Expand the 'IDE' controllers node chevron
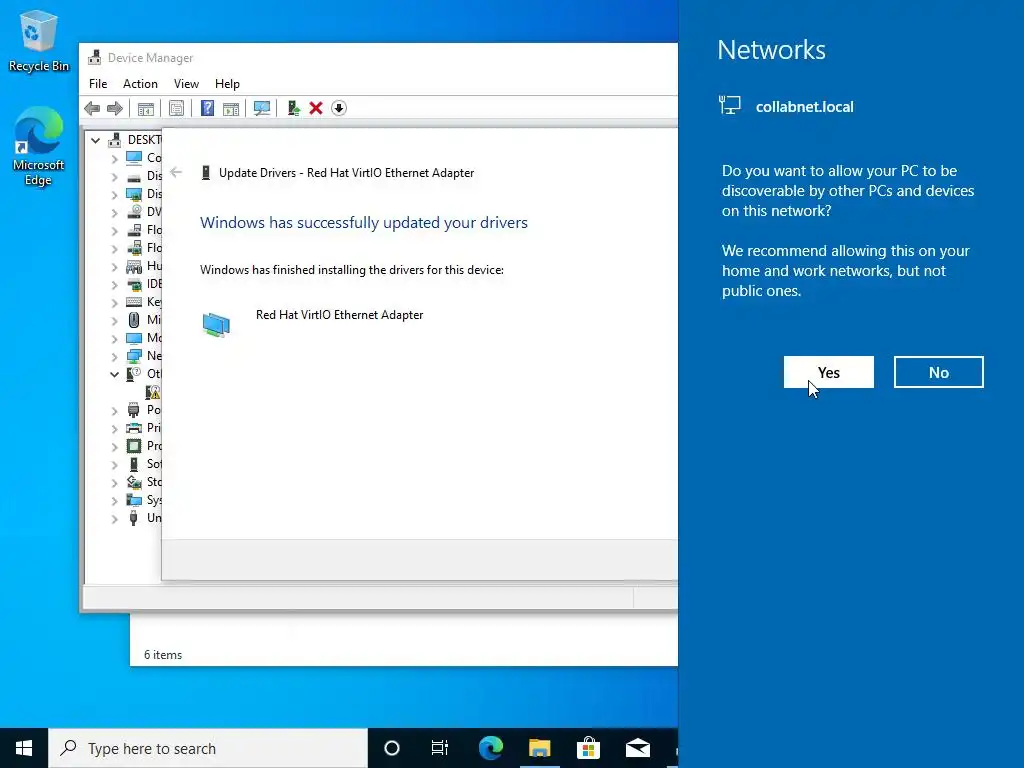Viewport: 1024px width, 768px height. (115, 285)
